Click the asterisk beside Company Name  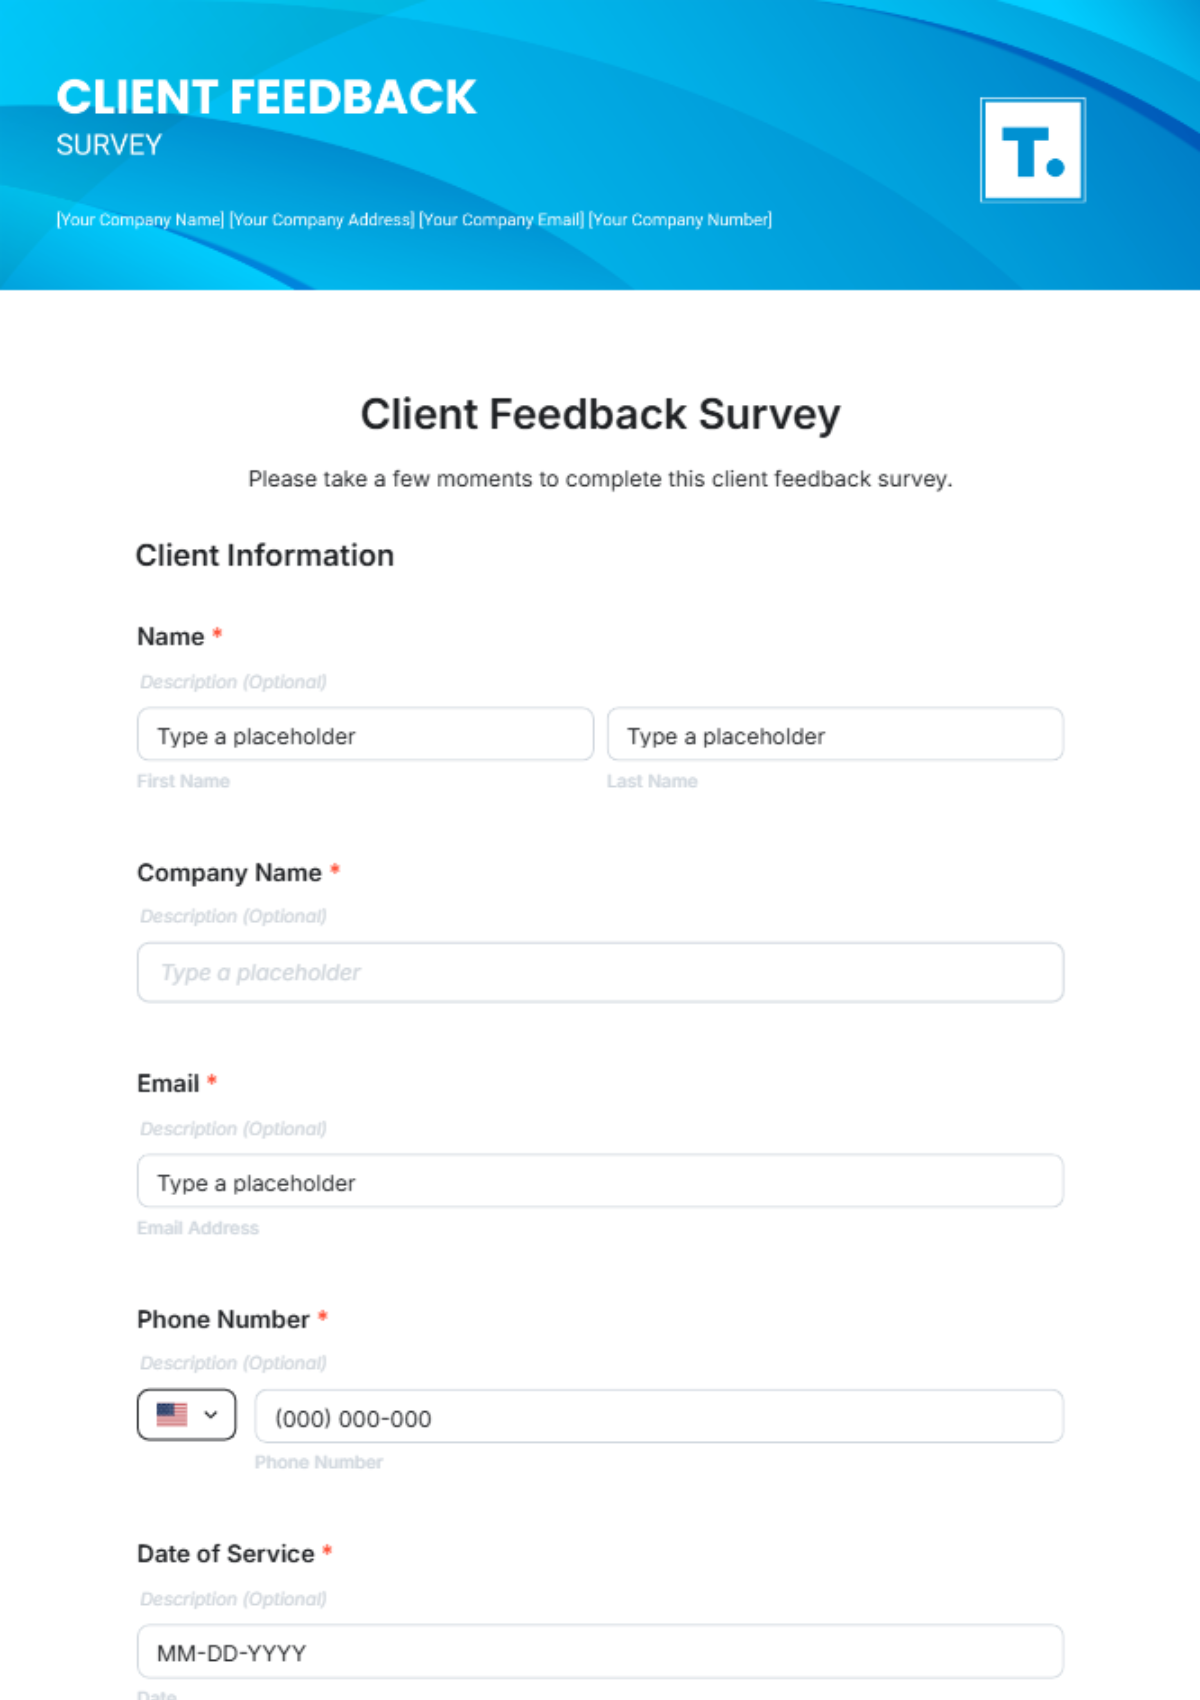point(333,871)
